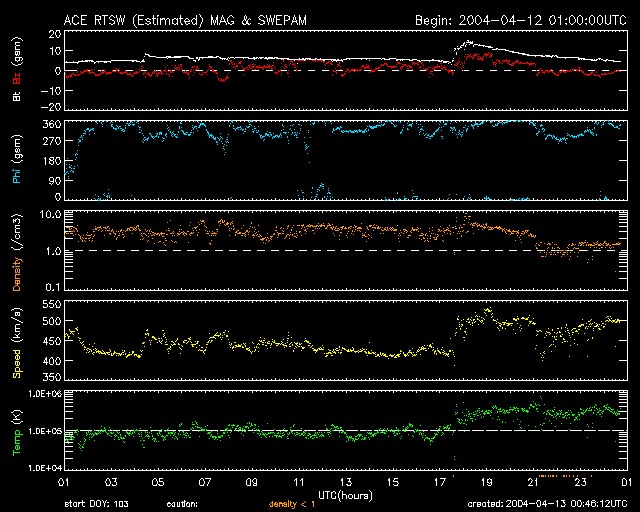Click the "0.1" tick on Density plot
Image resolution: width=640 pixels, height=512 pixels.
53,287
